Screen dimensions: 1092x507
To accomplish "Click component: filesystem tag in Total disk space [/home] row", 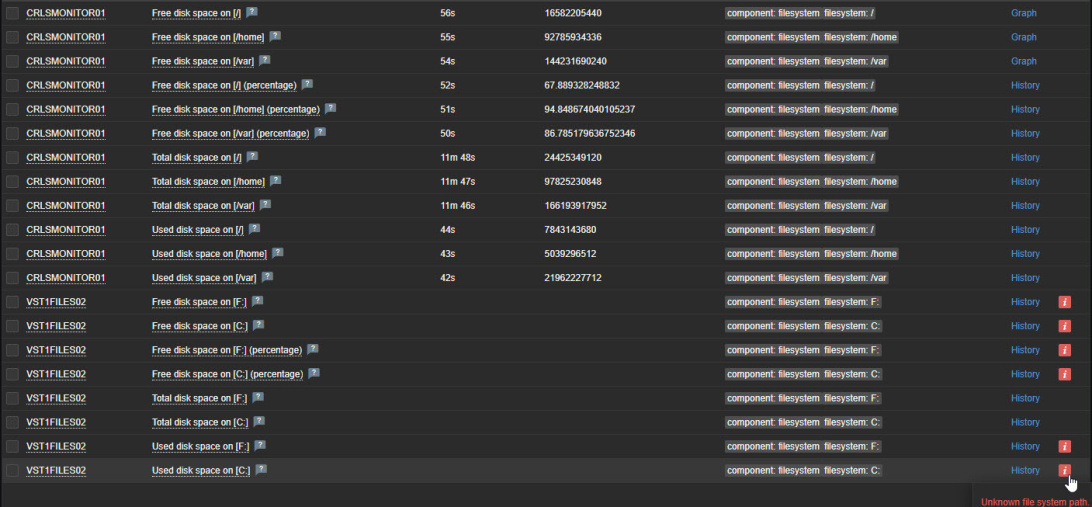I will pyautogui.click(x=772, y=181).
